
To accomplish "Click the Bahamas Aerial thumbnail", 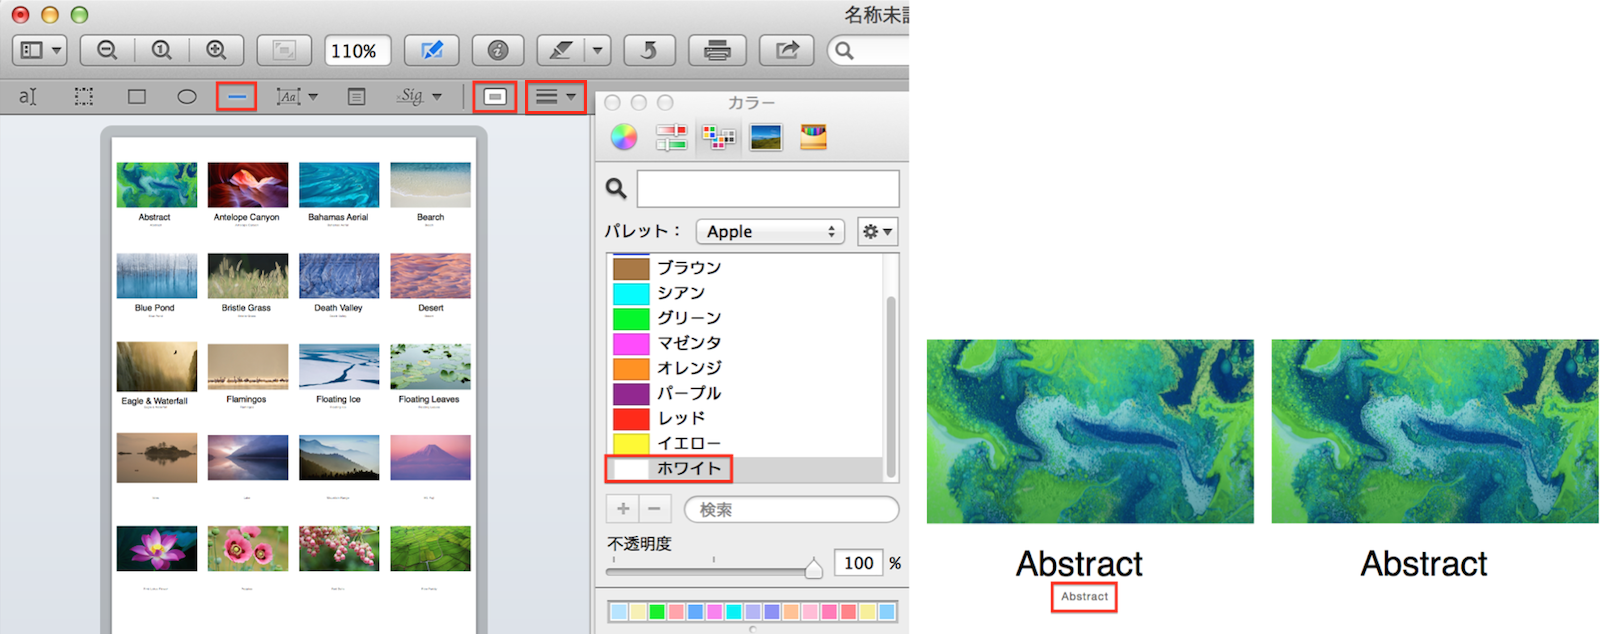I will click(339, 185).
